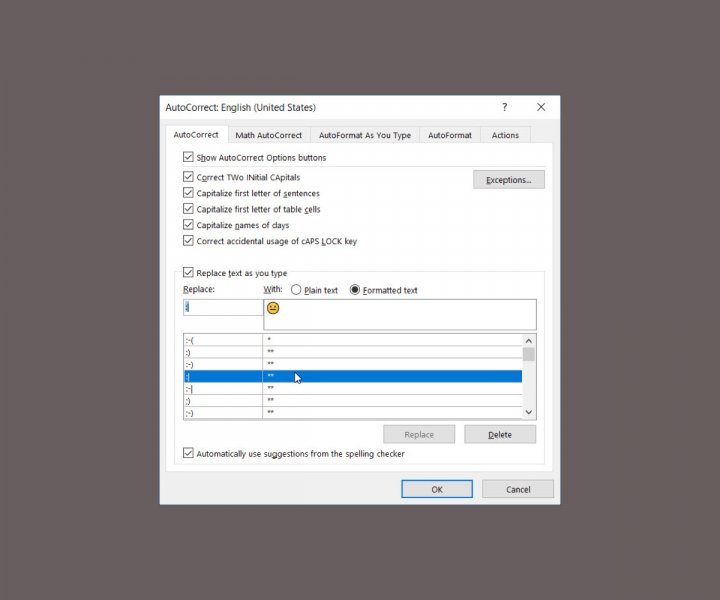Select the ";-)" entry in the list

pos(353,413)
